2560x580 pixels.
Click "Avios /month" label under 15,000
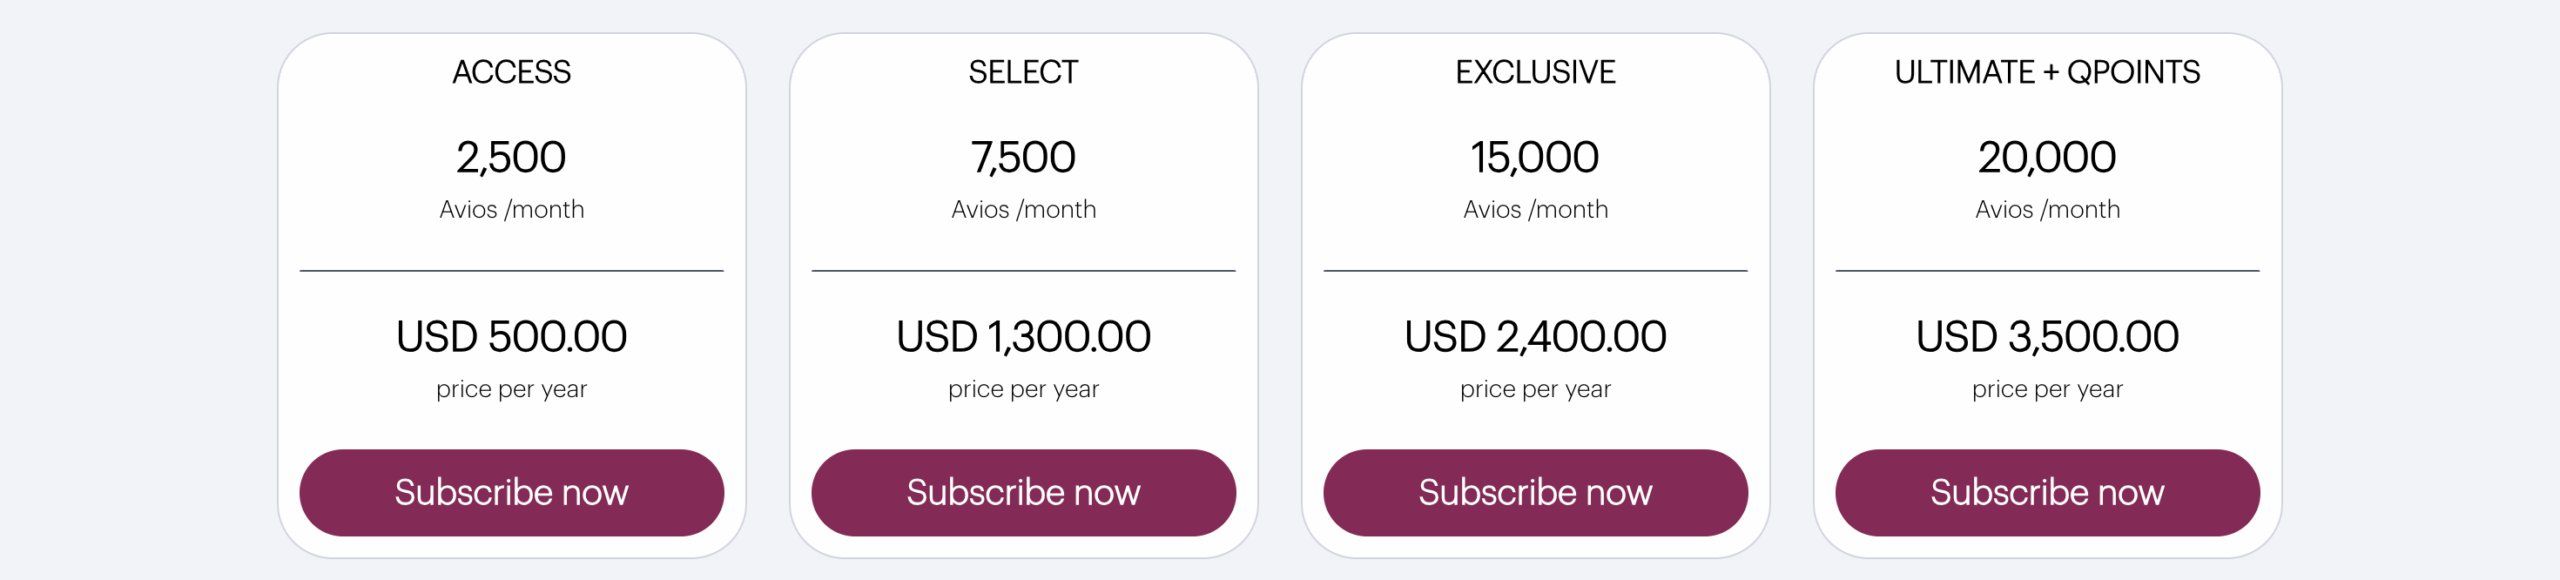tap(1535, 209)
